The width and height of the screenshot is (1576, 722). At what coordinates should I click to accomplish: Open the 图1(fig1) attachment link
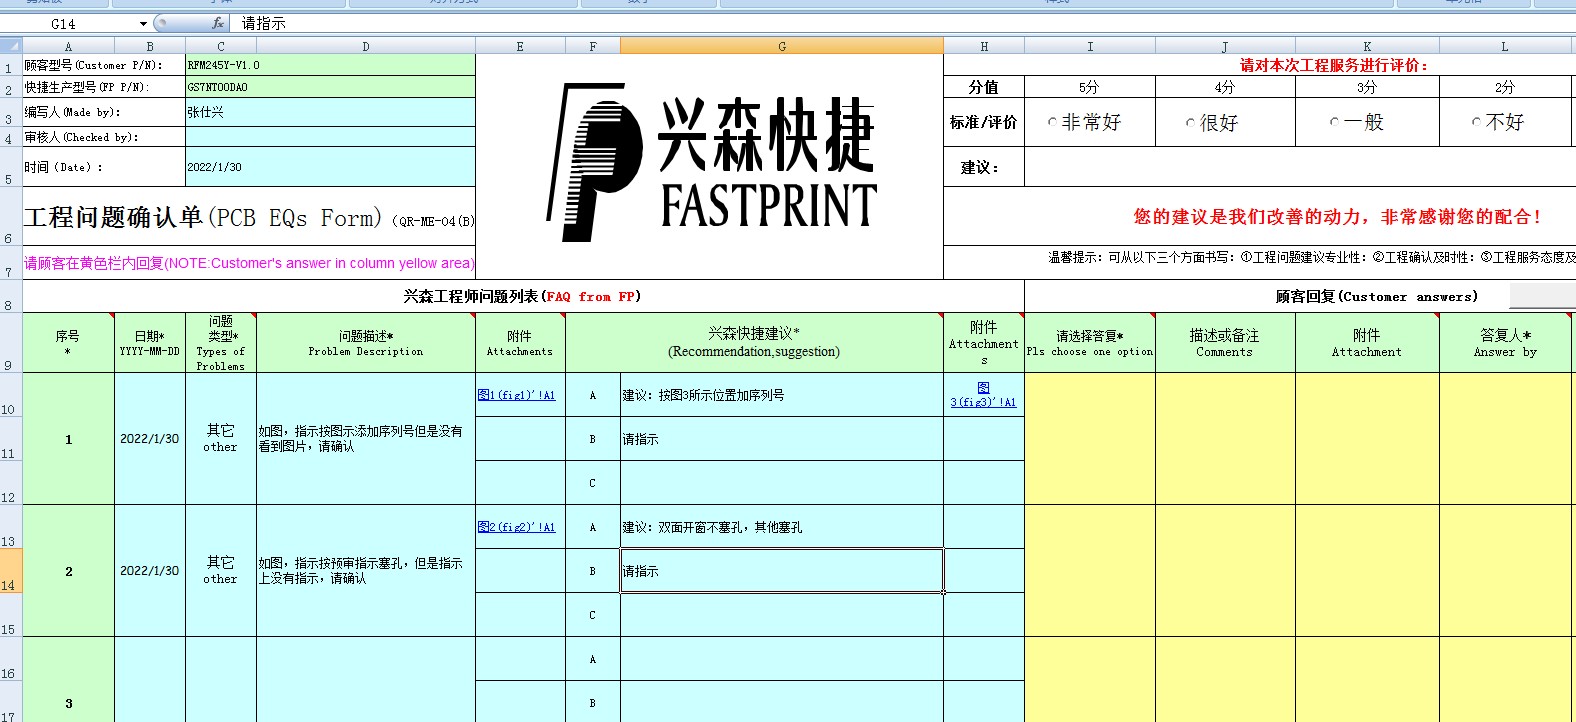[x=516, y=395]
